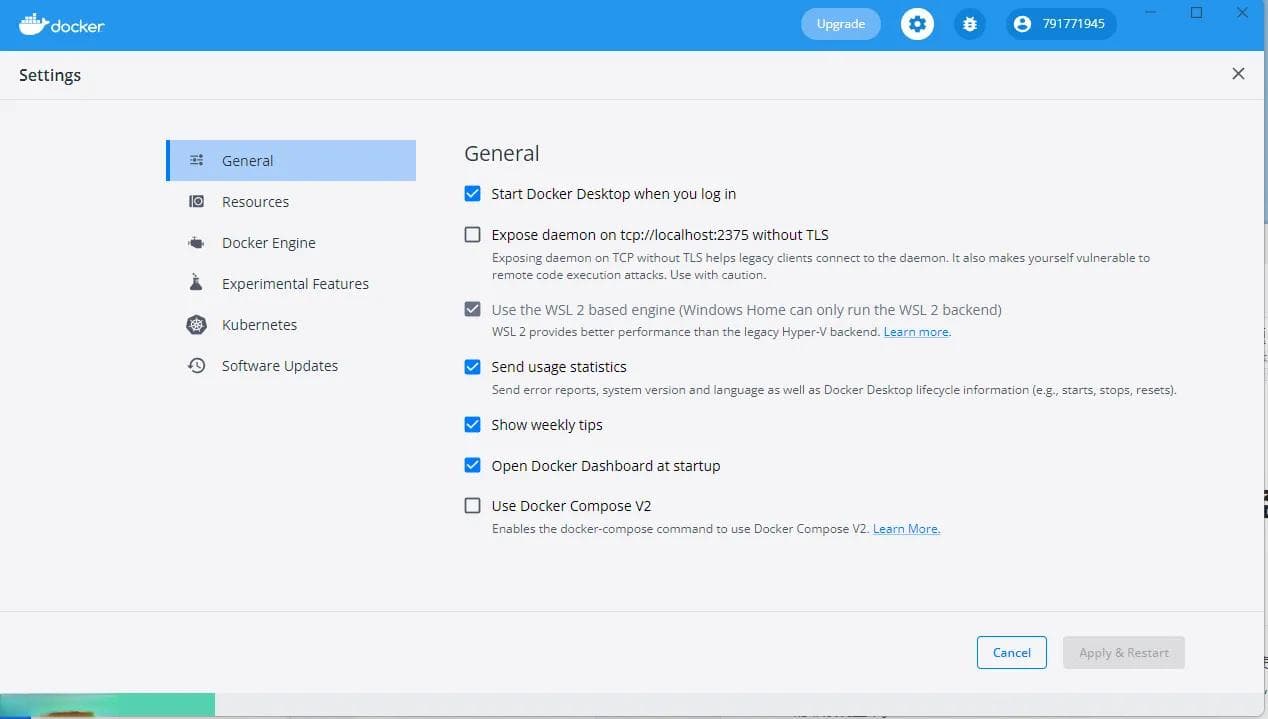Uncheck Open Docker Dashboard at startup

pos(472,465)
